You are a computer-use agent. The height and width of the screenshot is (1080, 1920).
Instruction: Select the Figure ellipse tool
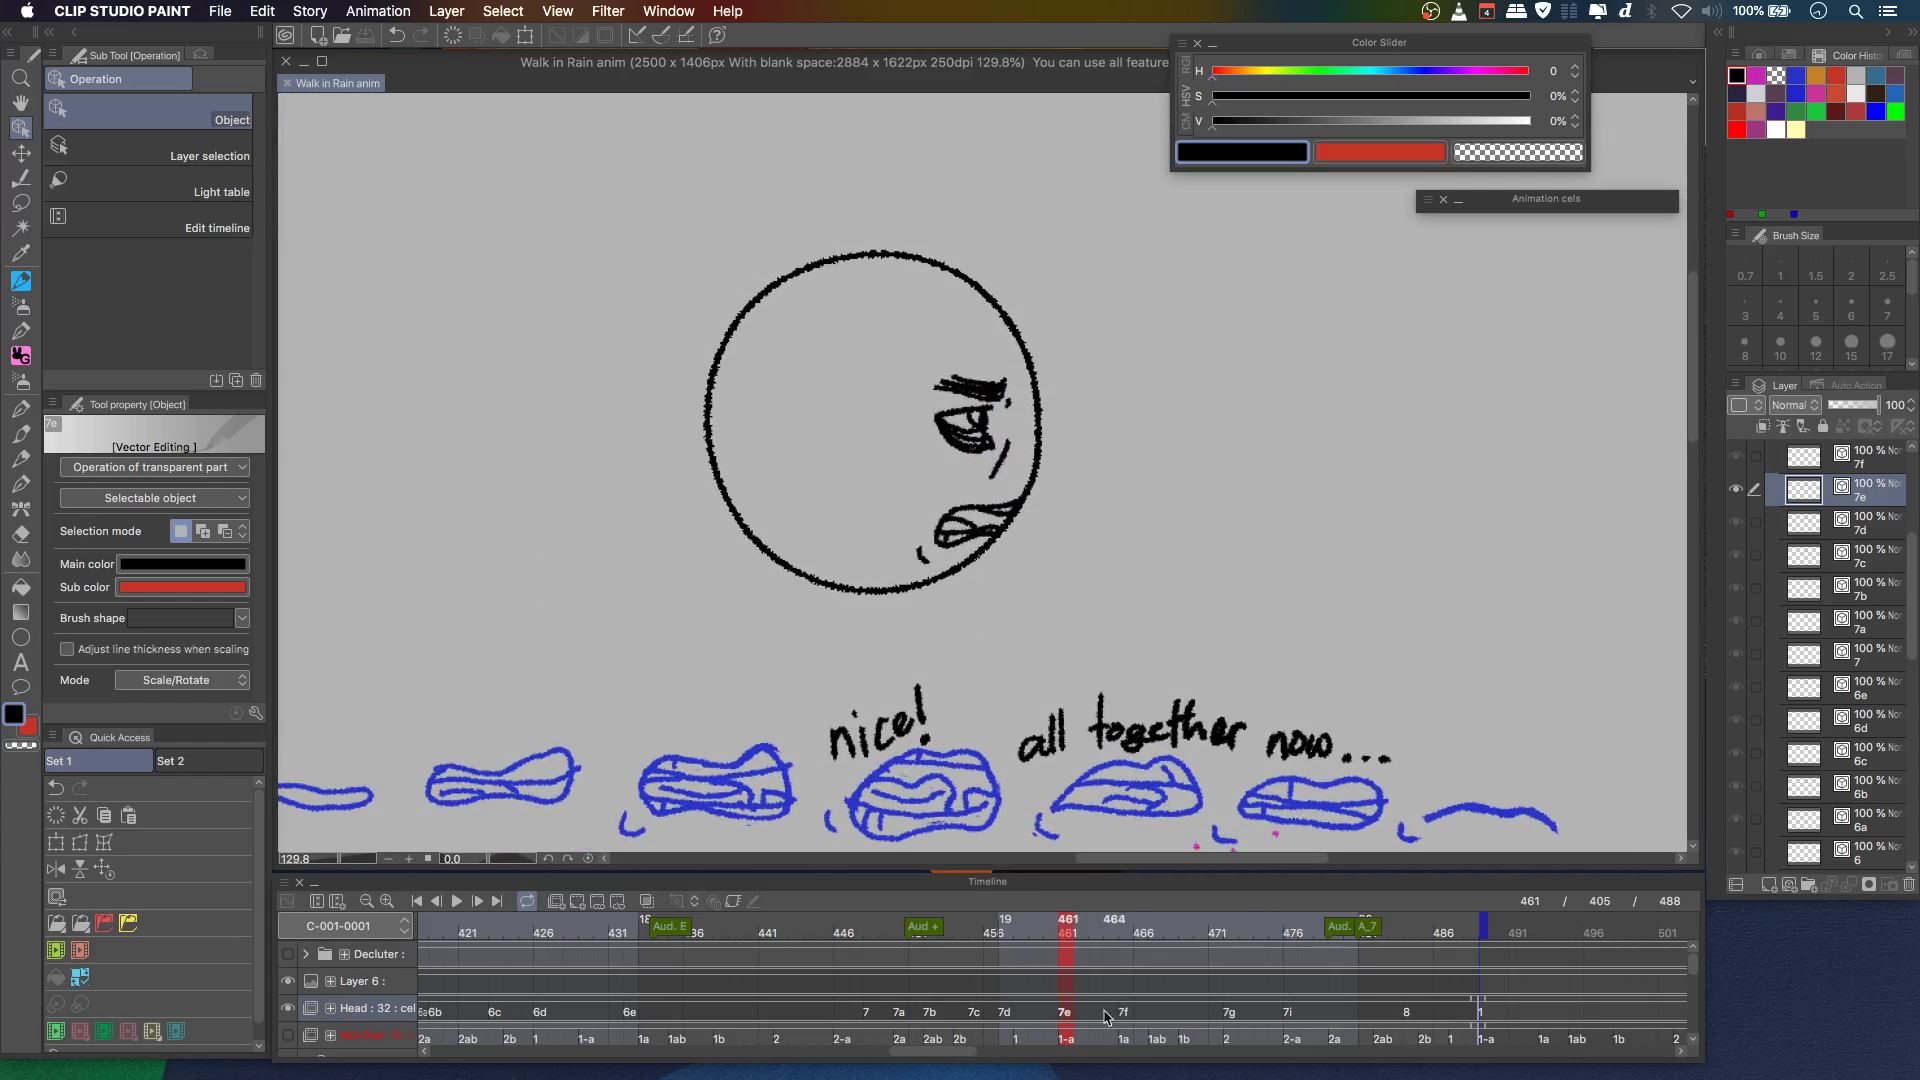click(20, 637)
